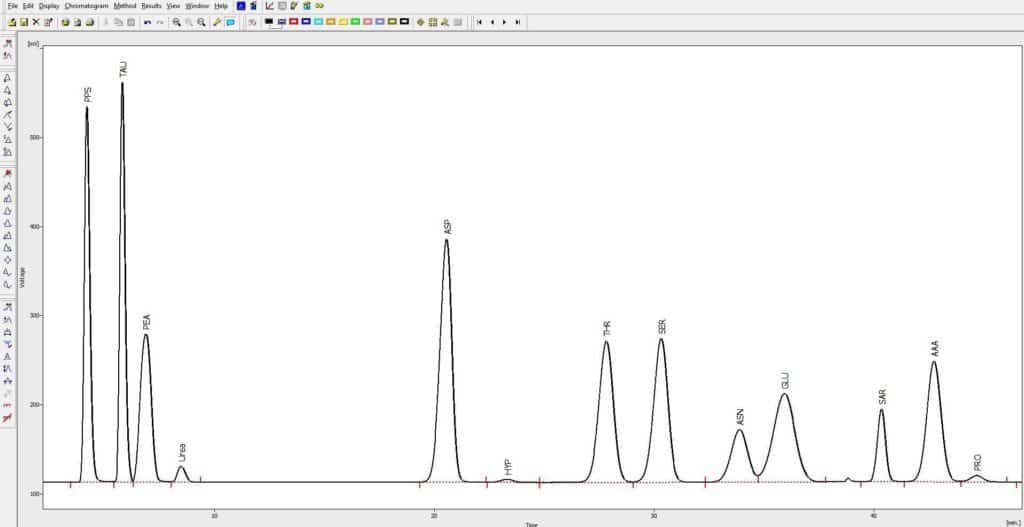Click the ASN peak label

(x=741, y=417)
